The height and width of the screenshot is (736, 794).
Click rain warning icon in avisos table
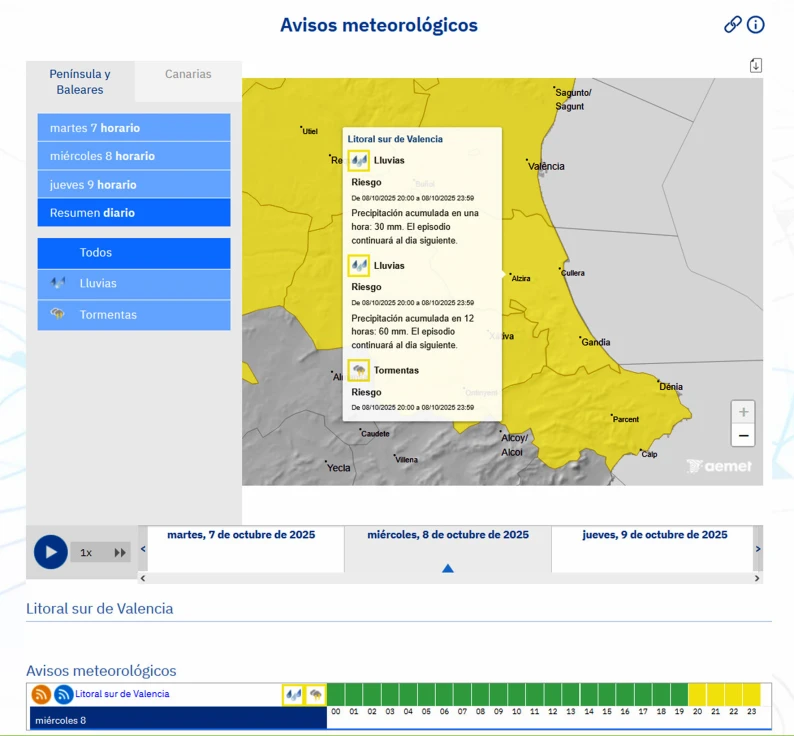click(x=293, y=694)
